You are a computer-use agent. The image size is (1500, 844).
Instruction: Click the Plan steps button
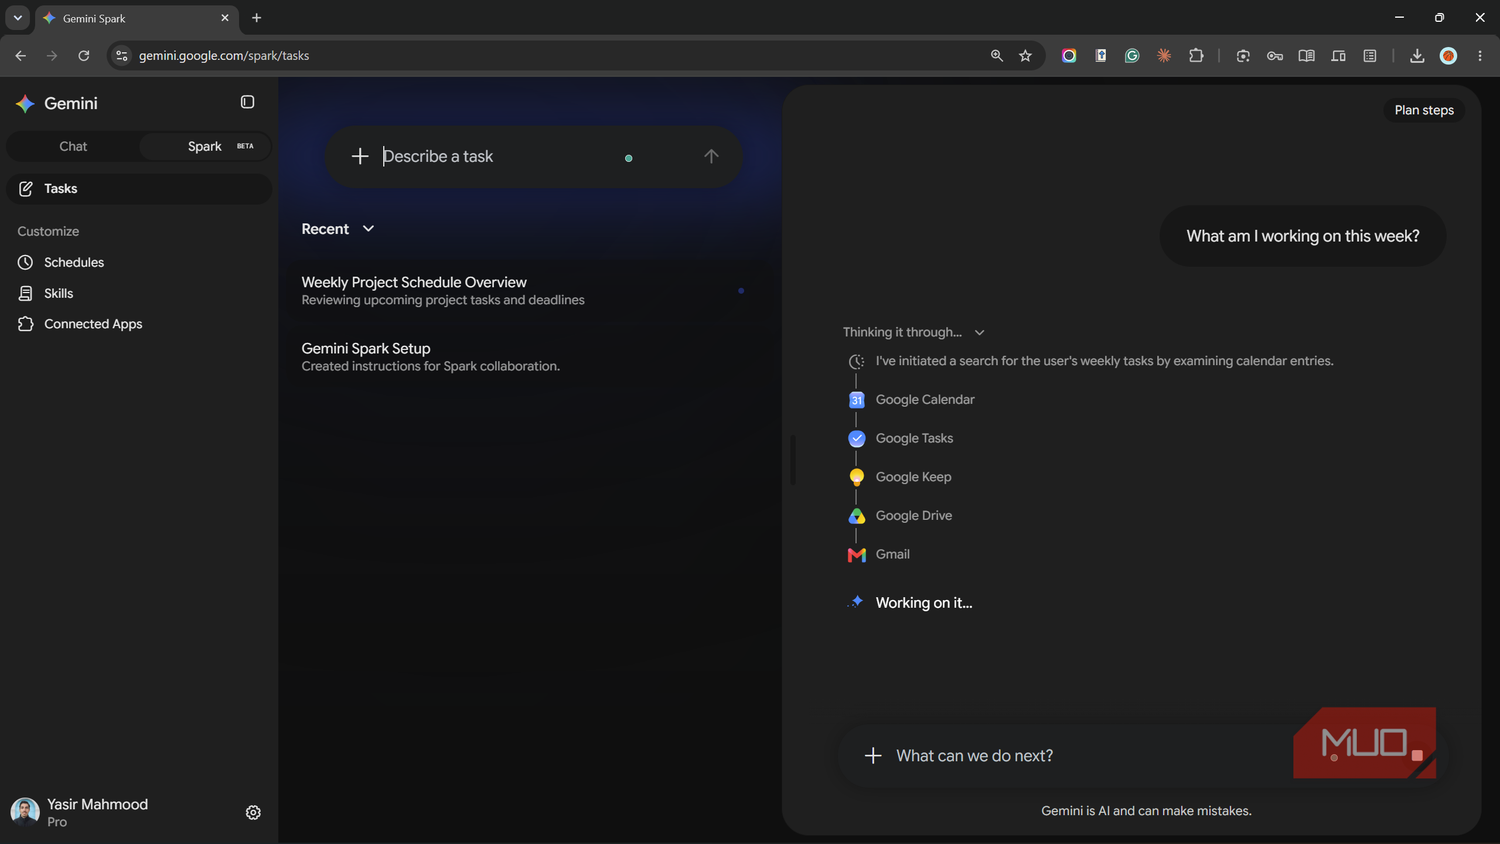[1424, 110]
